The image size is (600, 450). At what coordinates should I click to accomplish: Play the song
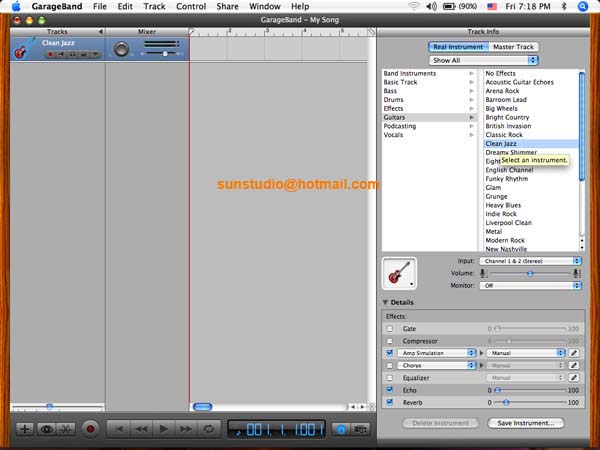[163, 429]
